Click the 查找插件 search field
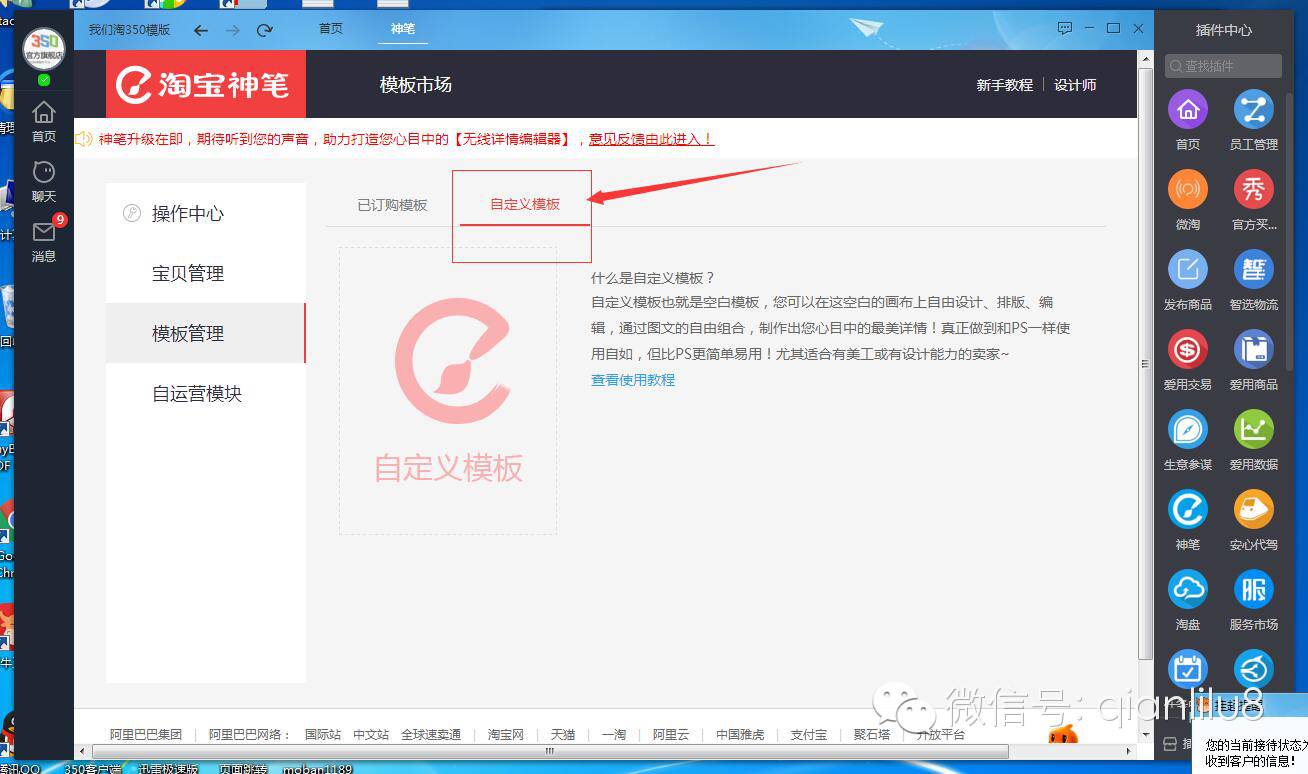1308x774 pixels. (x=1223, y=66)
